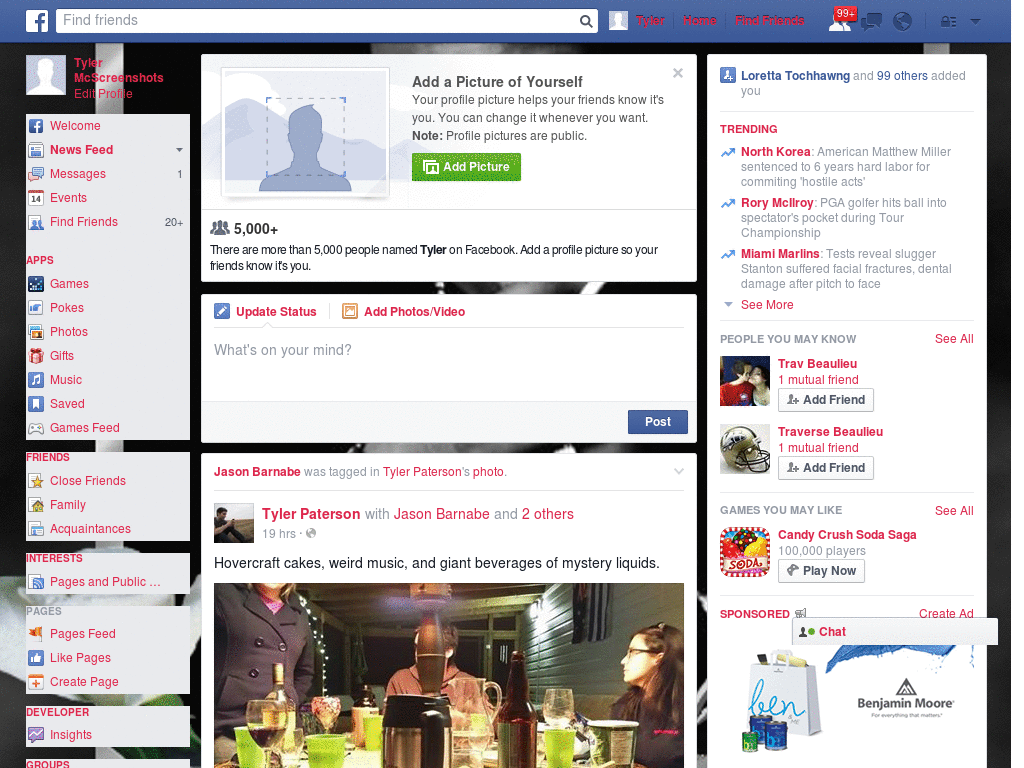Click the Create Ad link

(946, 613)
